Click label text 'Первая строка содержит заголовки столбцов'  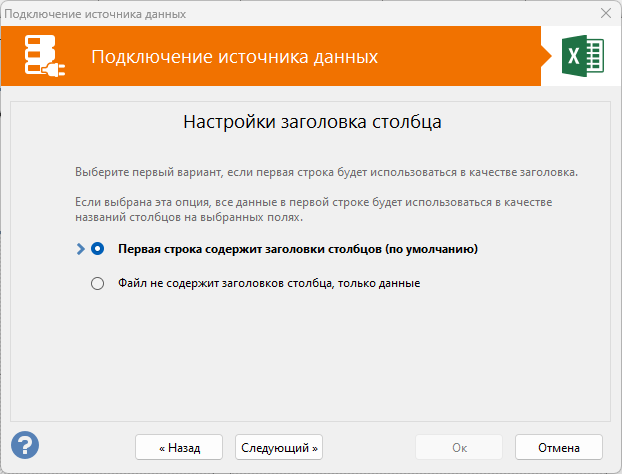pos(297,249)
